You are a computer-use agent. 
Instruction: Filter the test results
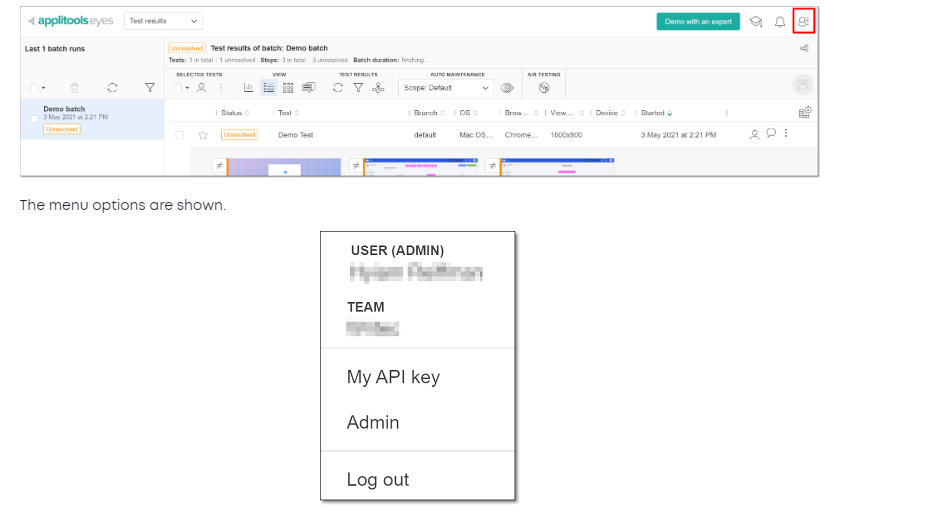[x=358, y=88]
